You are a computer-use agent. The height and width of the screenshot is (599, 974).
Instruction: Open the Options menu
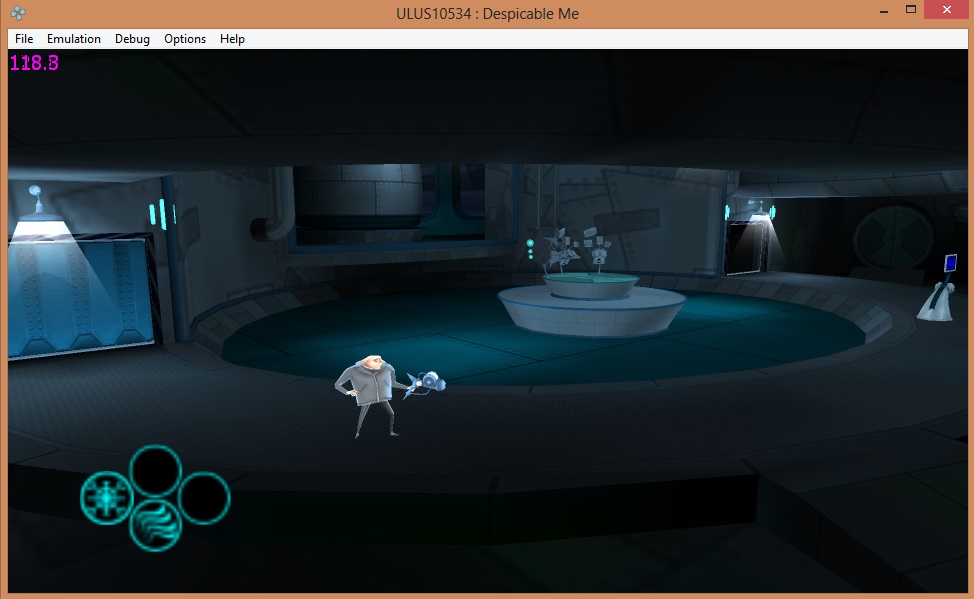coord(185,39)
